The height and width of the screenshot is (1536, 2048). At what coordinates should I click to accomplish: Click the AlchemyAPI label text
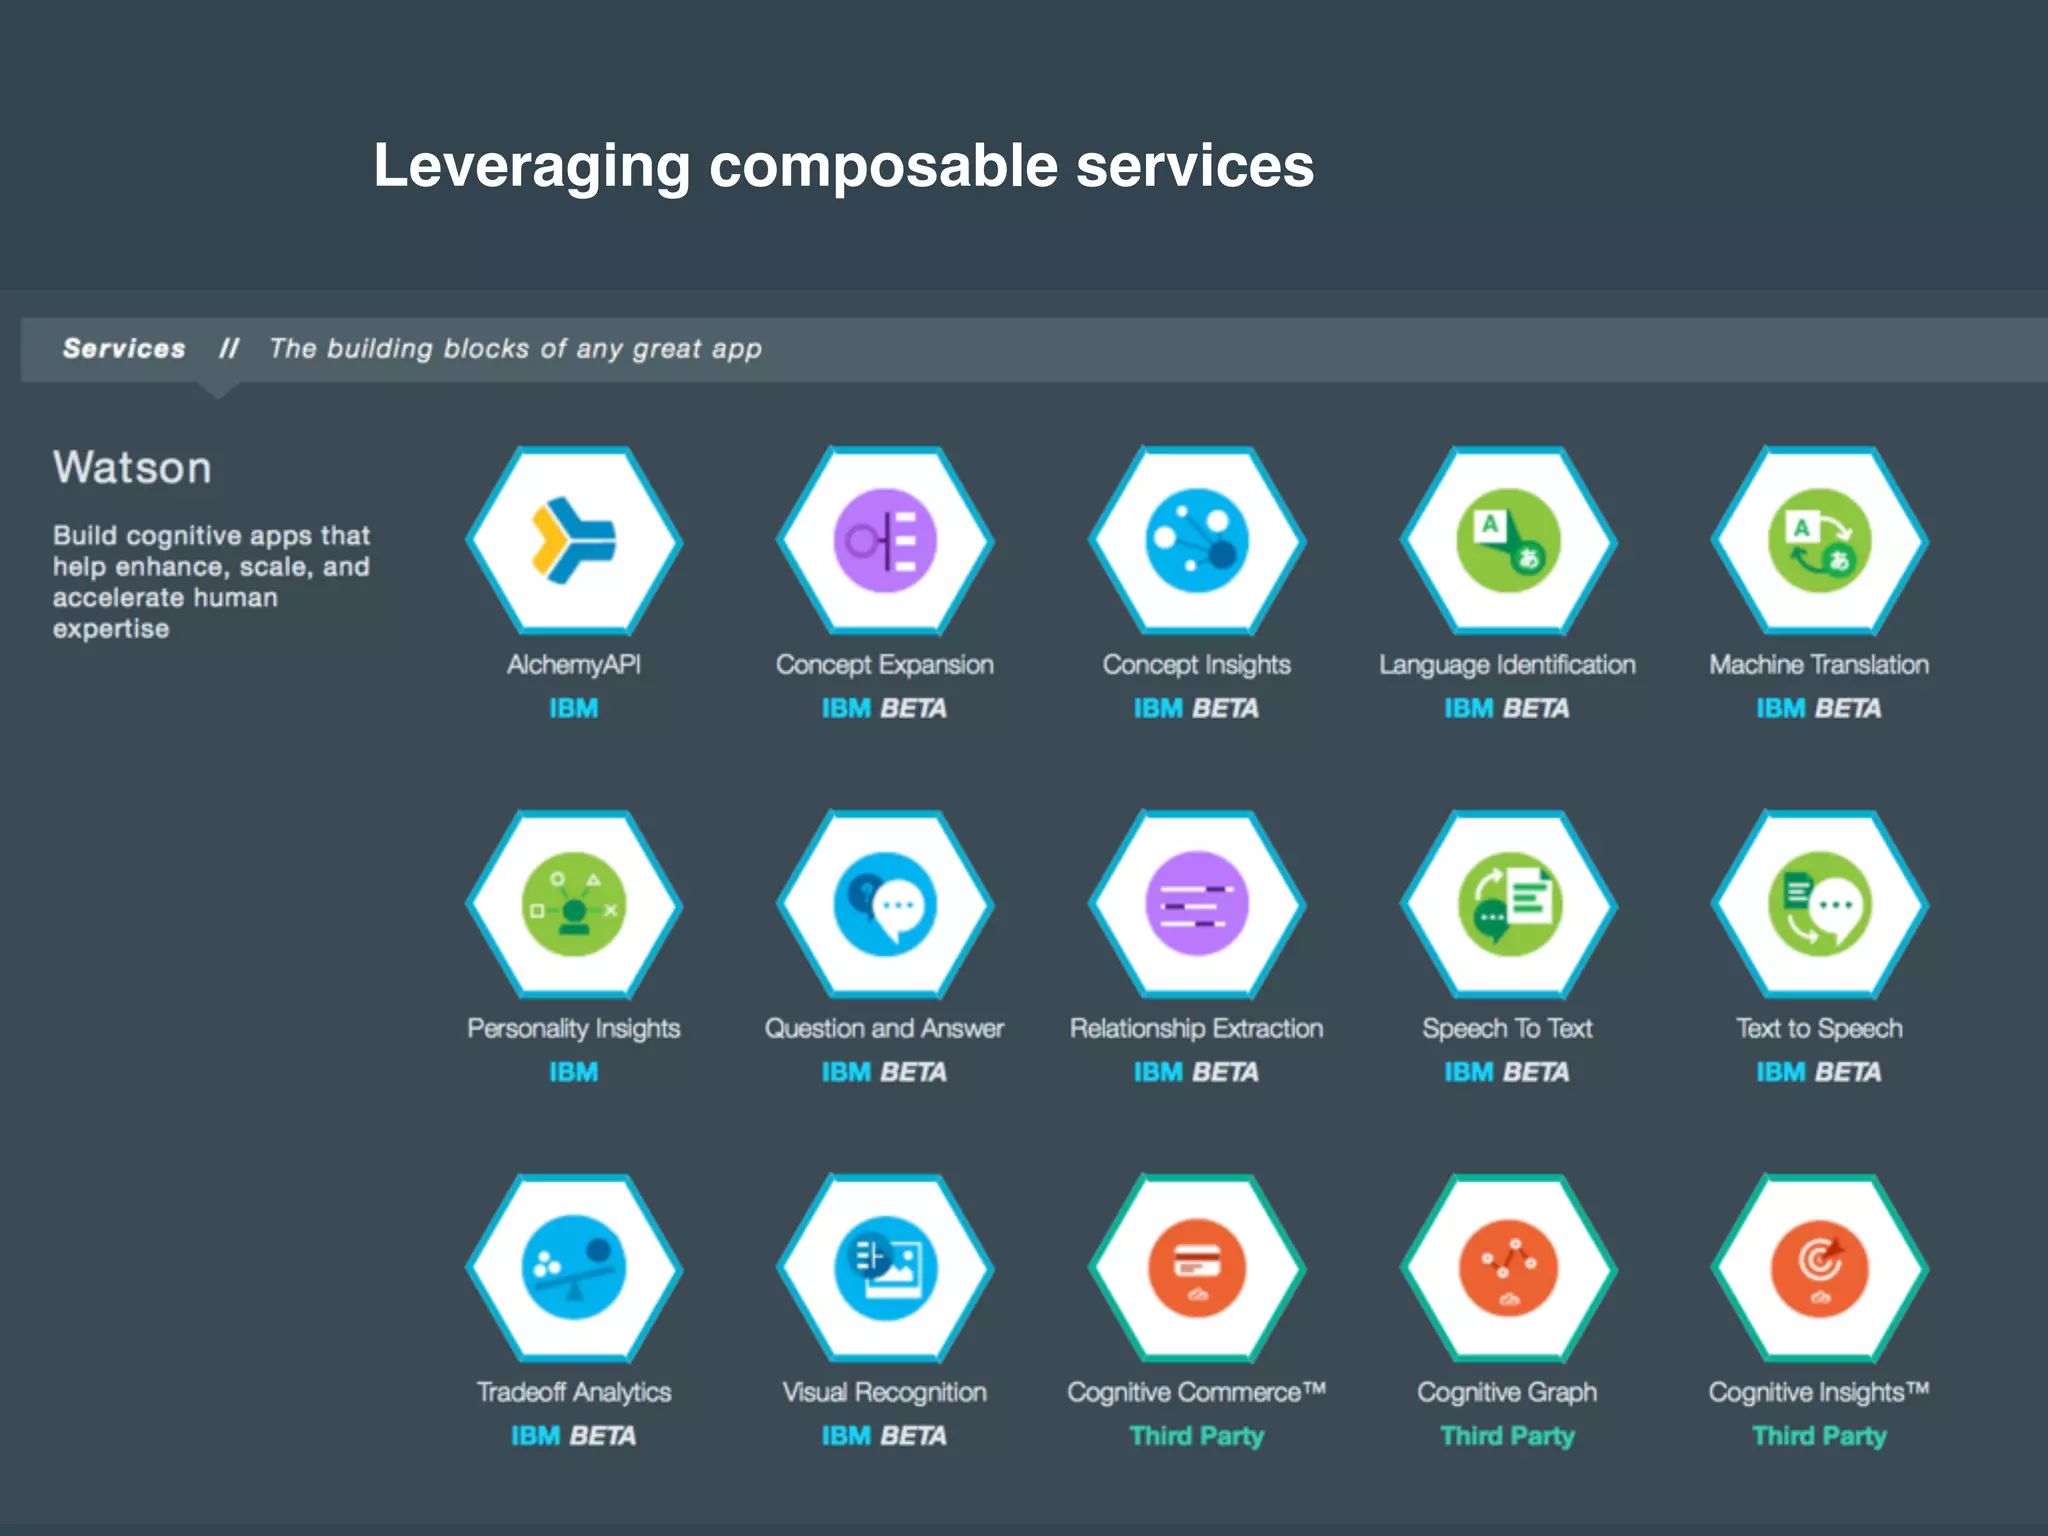point(574,665)
